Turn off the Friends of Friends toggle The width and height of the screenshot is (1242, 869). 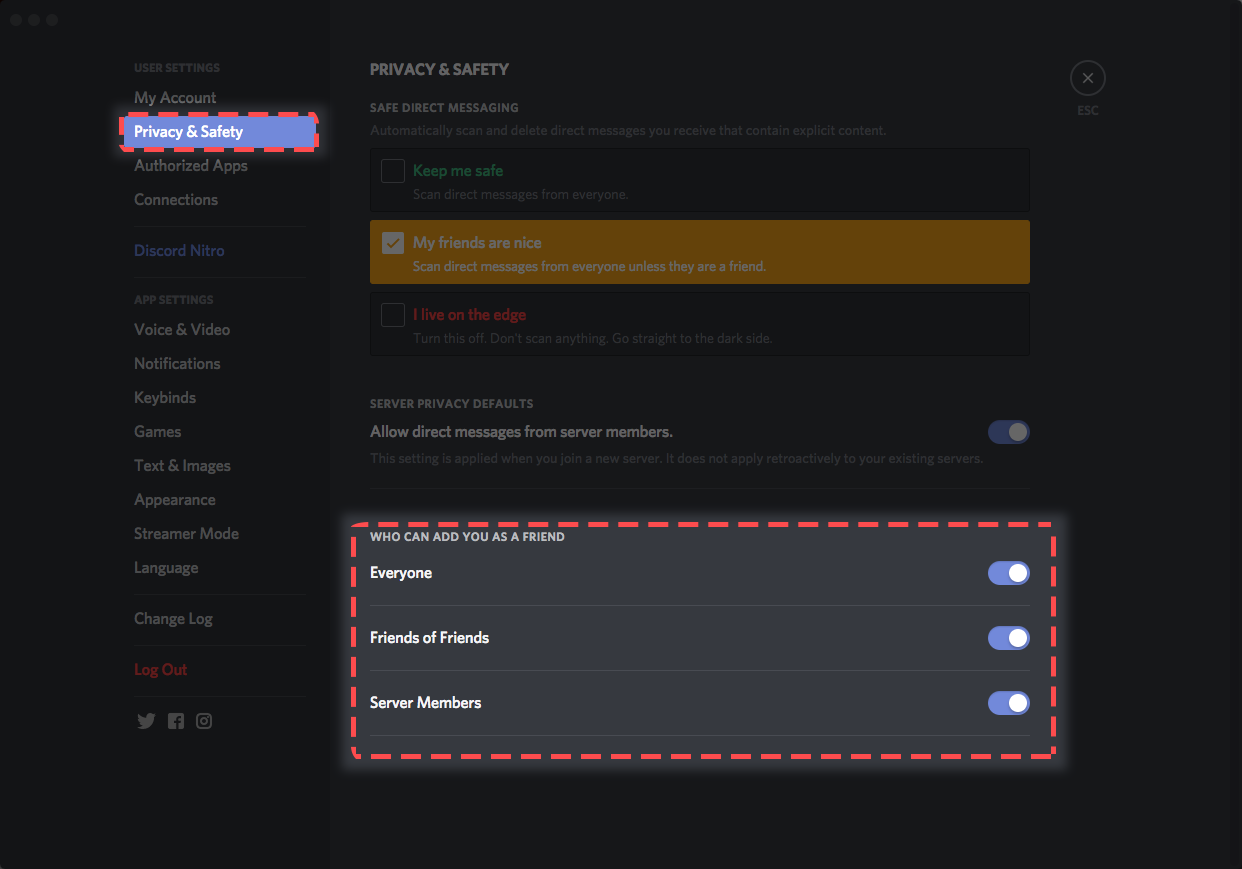(1009, 638)
